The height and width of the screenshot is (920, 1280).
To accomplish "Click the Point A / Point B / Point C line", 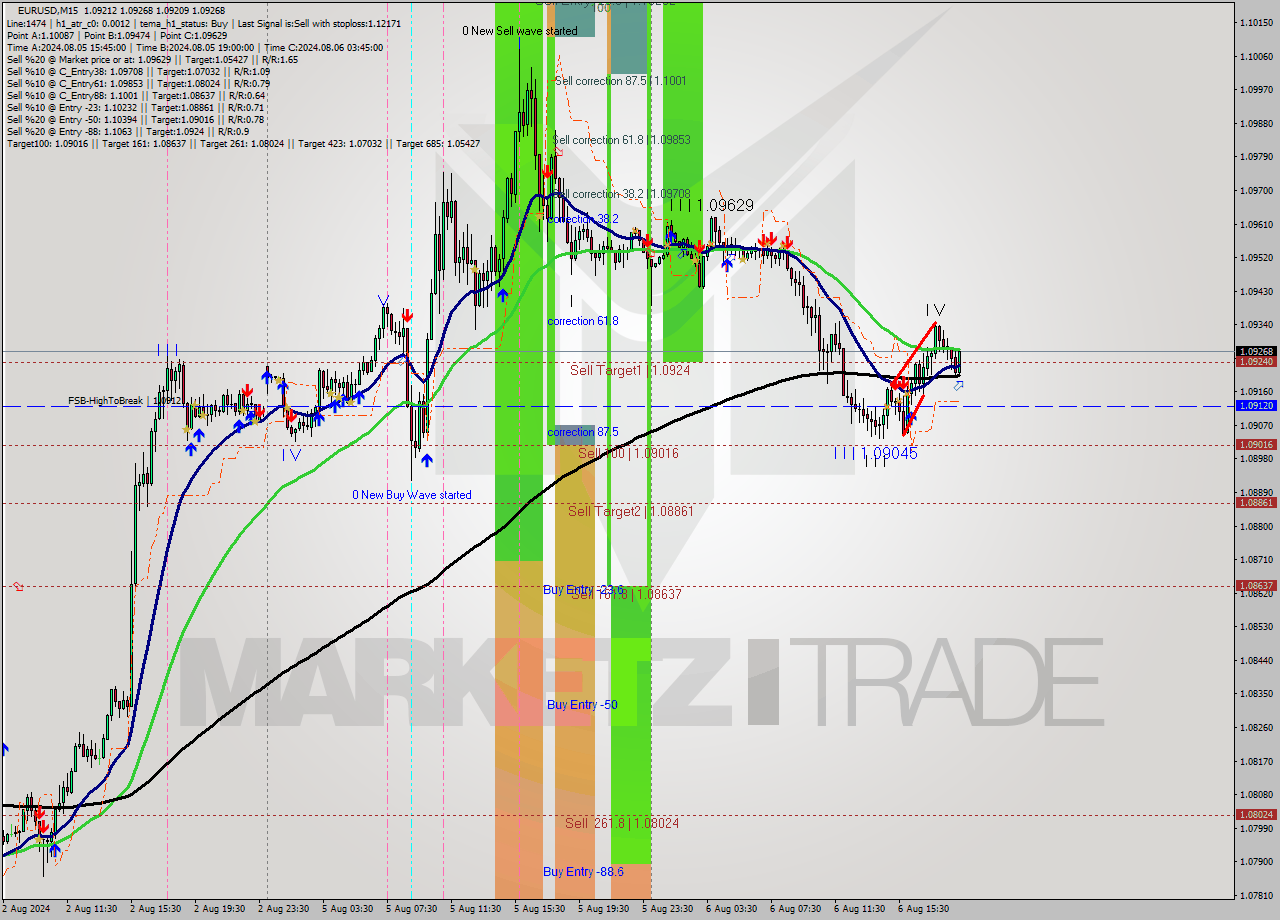I will [x=117, y=35].
